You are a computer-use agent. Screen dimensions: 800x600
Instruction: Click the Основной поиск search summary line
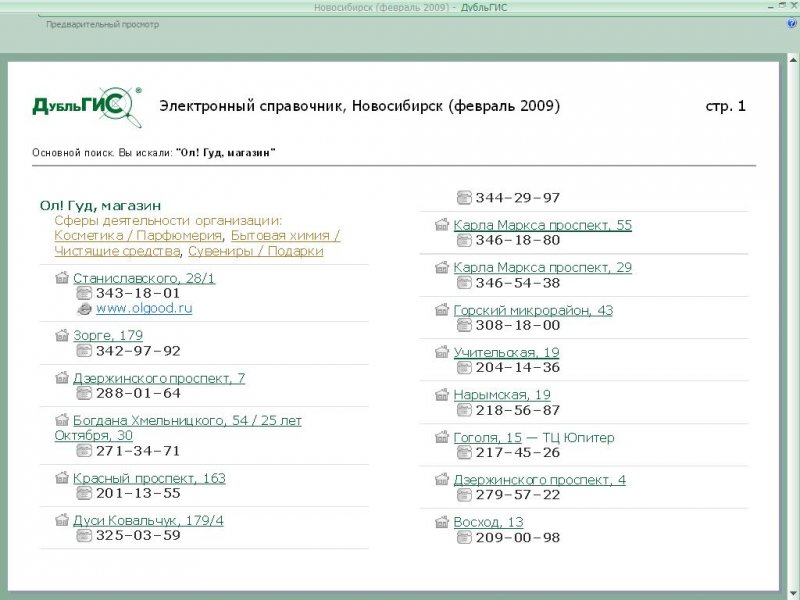tap(154, 153)
